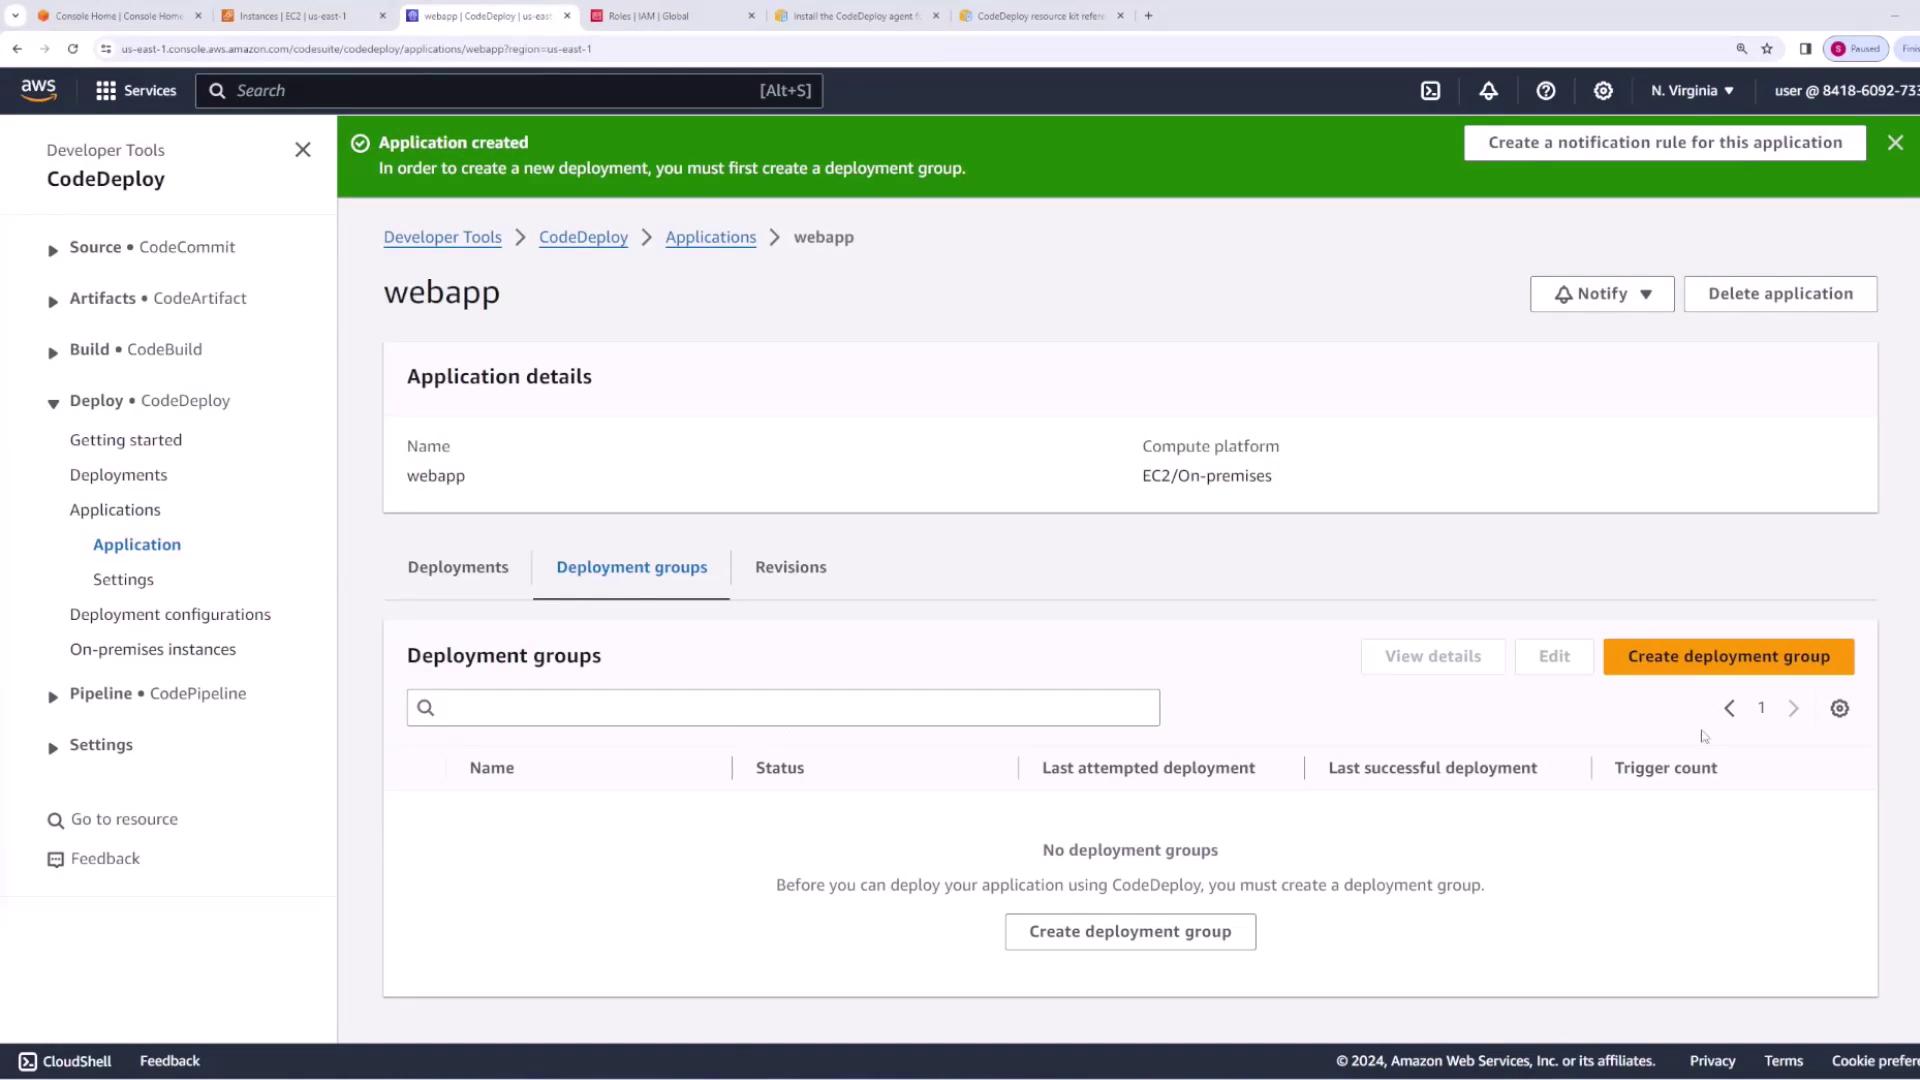Switch to the Revisions tab
The width and height of the screenshot is (1920, 1080).
coord(790,567)
